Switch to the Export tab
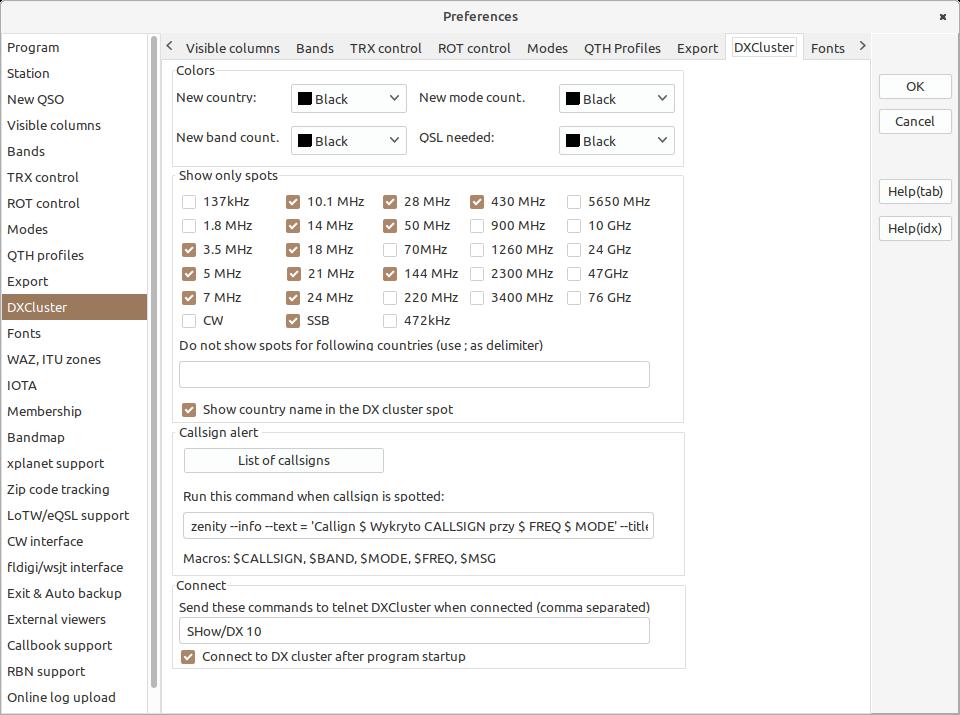Viewport: 960px width, 715px height. pyautogui.click(x=697, y=48)
